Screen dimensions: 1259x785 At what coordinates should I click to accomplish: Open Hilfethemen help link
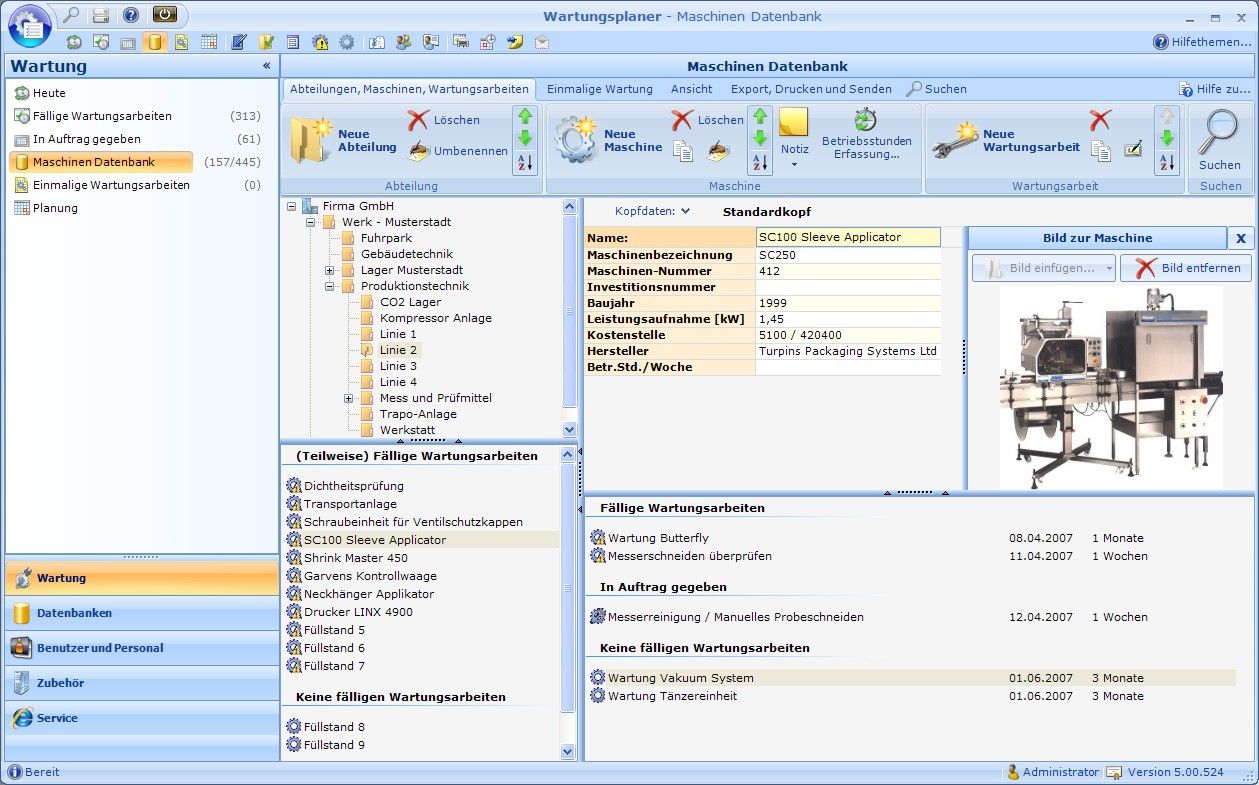pos(1201,42)
